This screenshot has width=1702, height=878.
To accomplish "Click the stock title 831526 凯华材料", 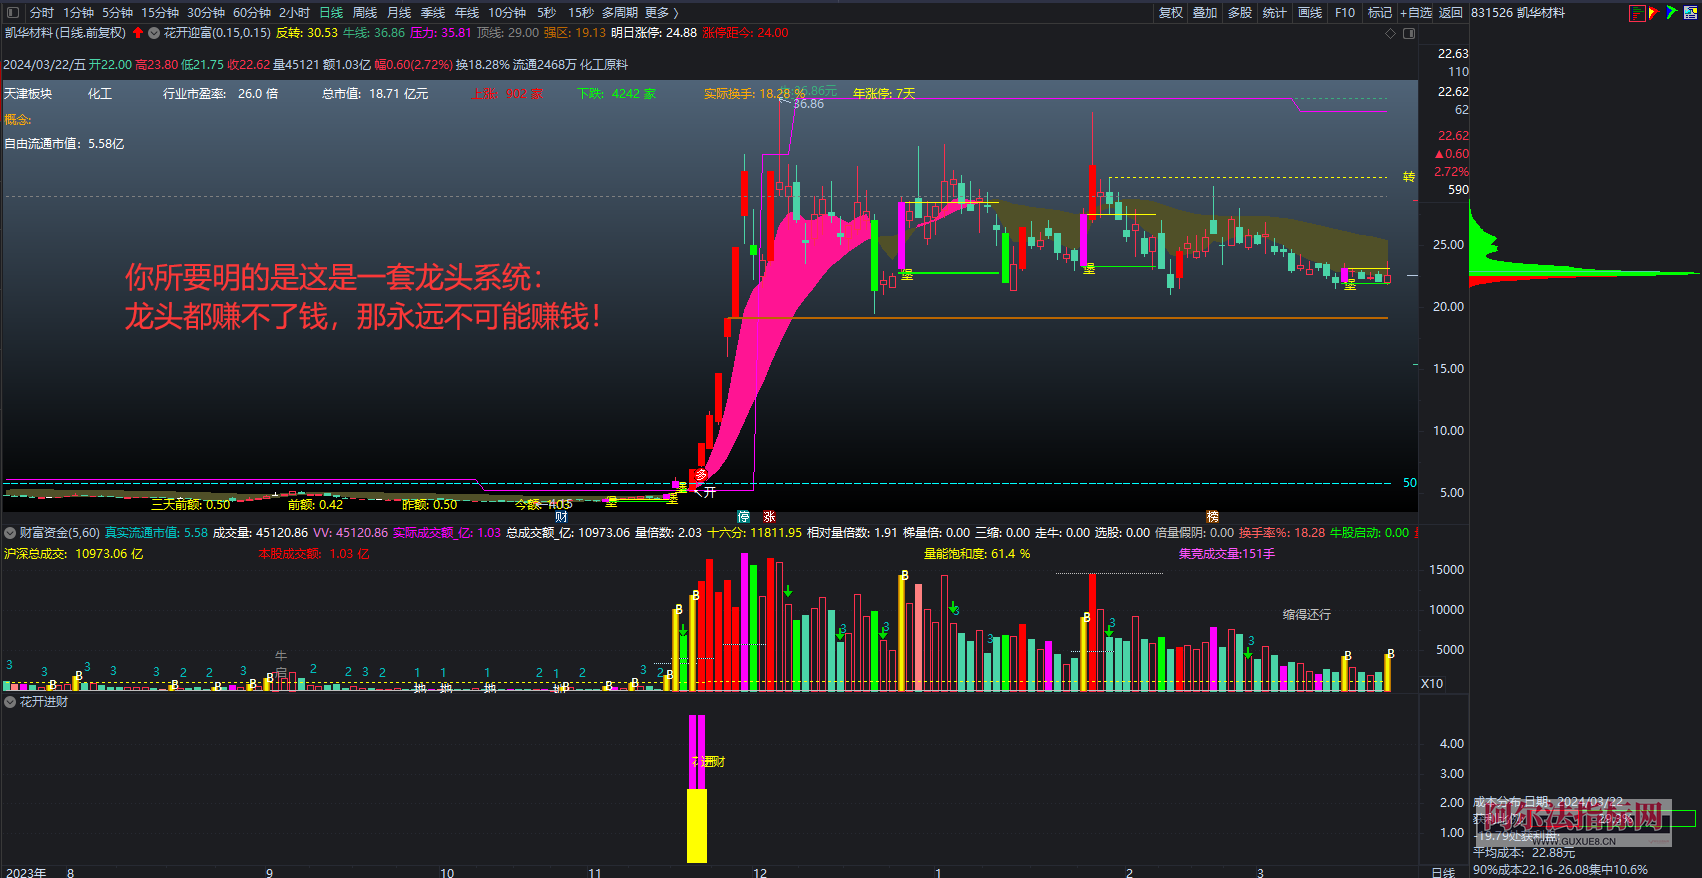I will (x=1518, y=12).
